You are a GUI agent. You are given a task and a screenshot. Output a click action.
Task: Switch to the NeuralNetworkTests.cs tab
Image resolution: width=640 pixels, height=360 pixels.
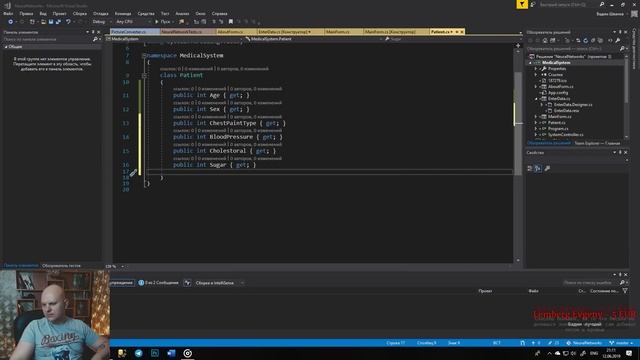(x=187, y=31)
